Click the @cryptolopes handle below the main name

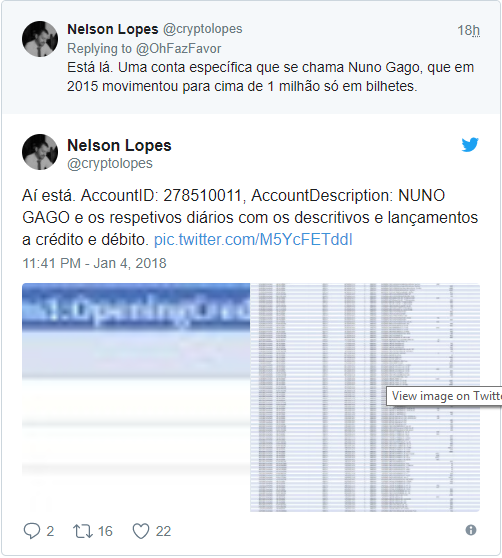pos(110,164)
